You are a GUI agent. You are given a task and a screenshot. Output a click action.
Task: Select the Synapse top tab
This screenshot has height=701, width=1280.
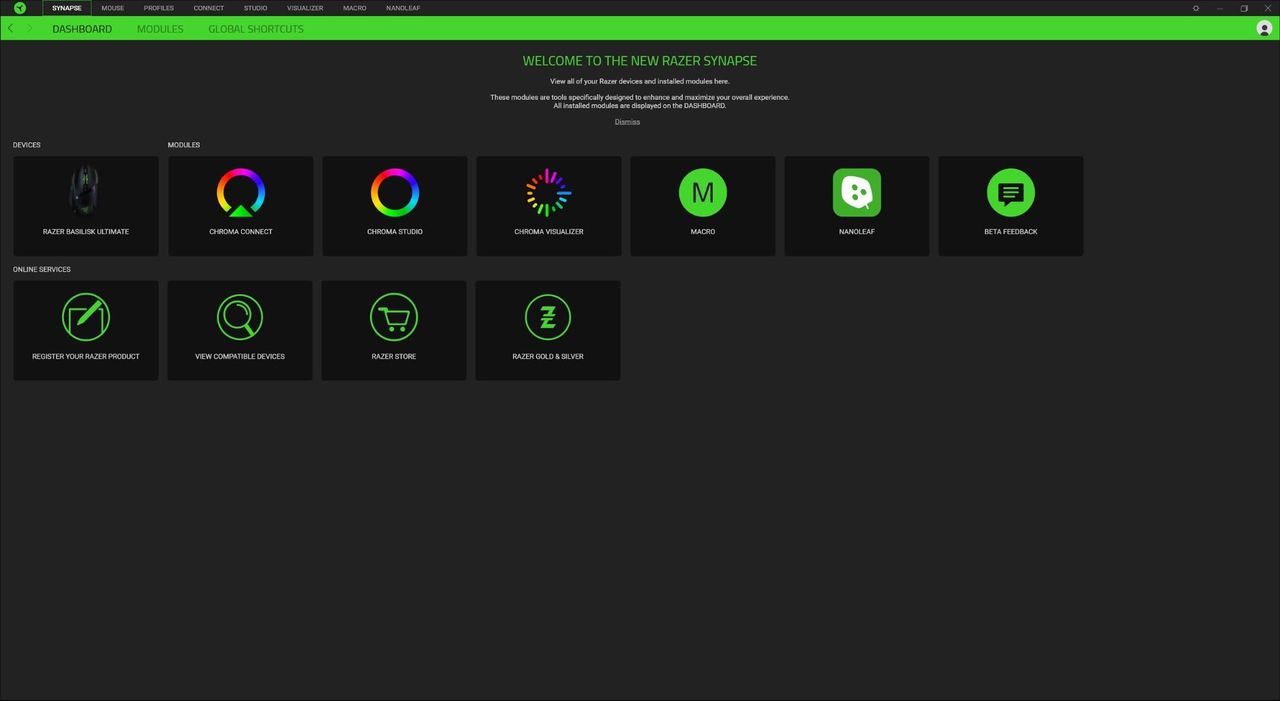[67, 8]
